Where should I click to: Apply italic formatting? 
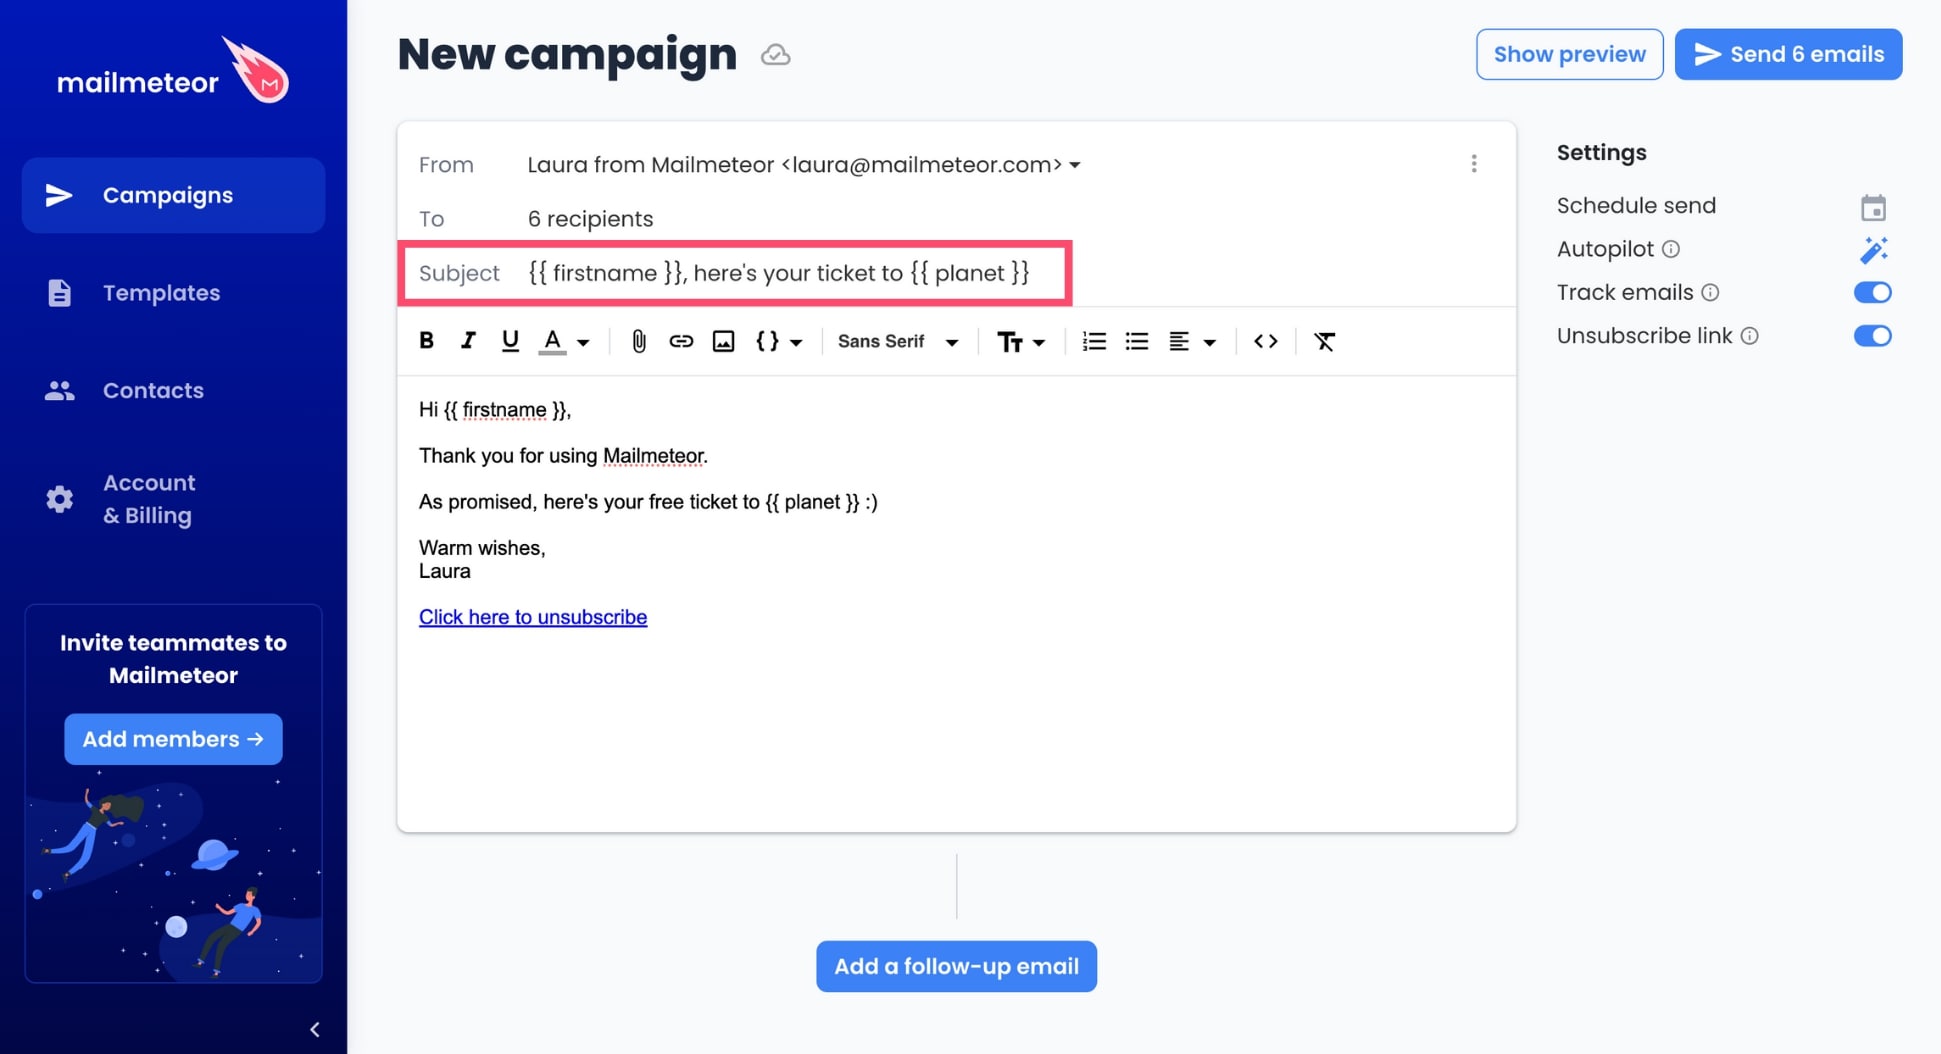(467, 340)
